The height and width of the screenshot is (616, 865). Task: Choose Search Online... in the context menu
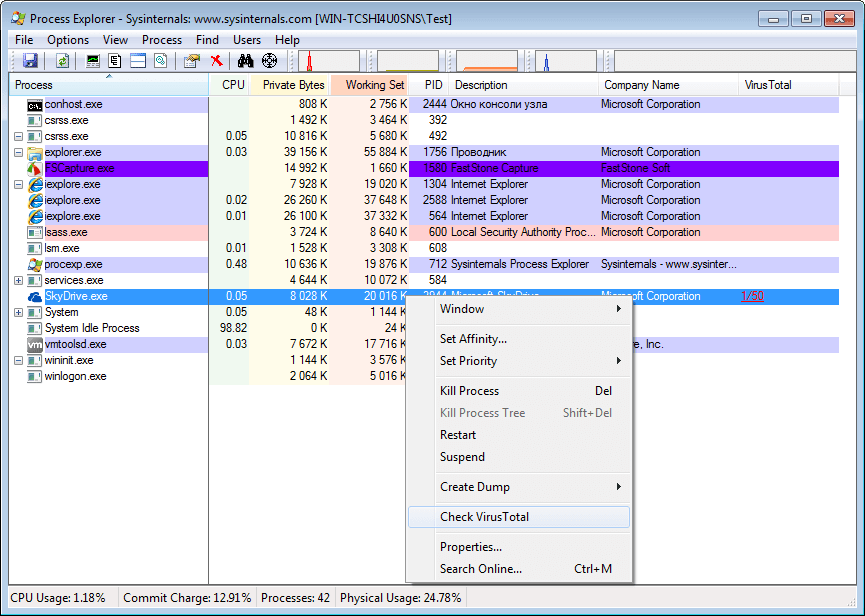coord(519,569)
